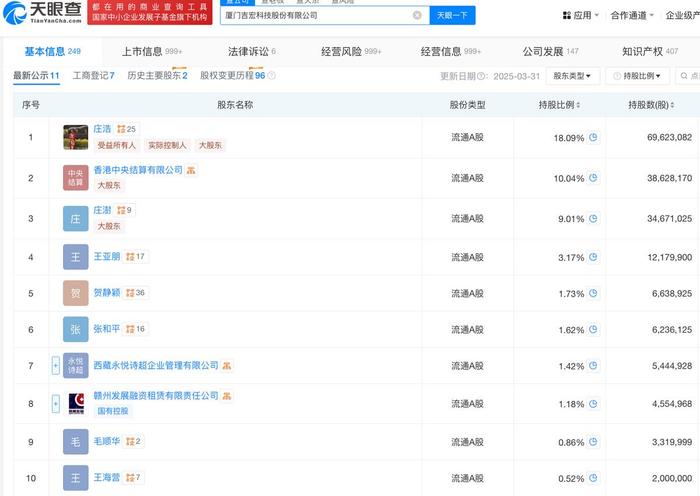Click the 香港中央结算 company logo thumbnail

[x=75, y=178]
